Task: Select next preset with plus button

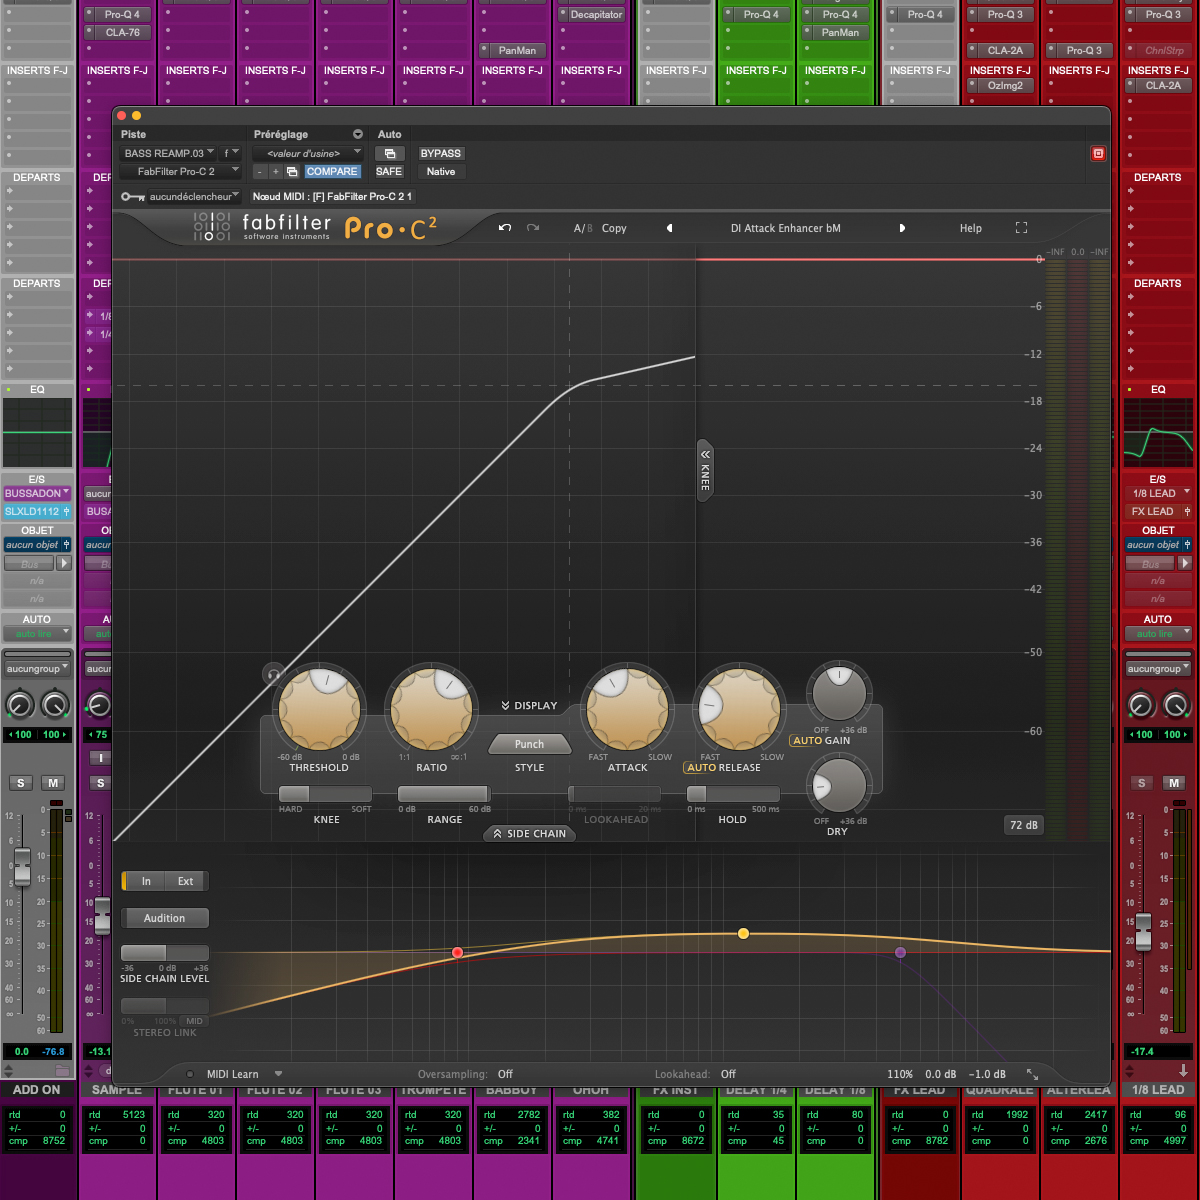Action: tap(276, 171)
